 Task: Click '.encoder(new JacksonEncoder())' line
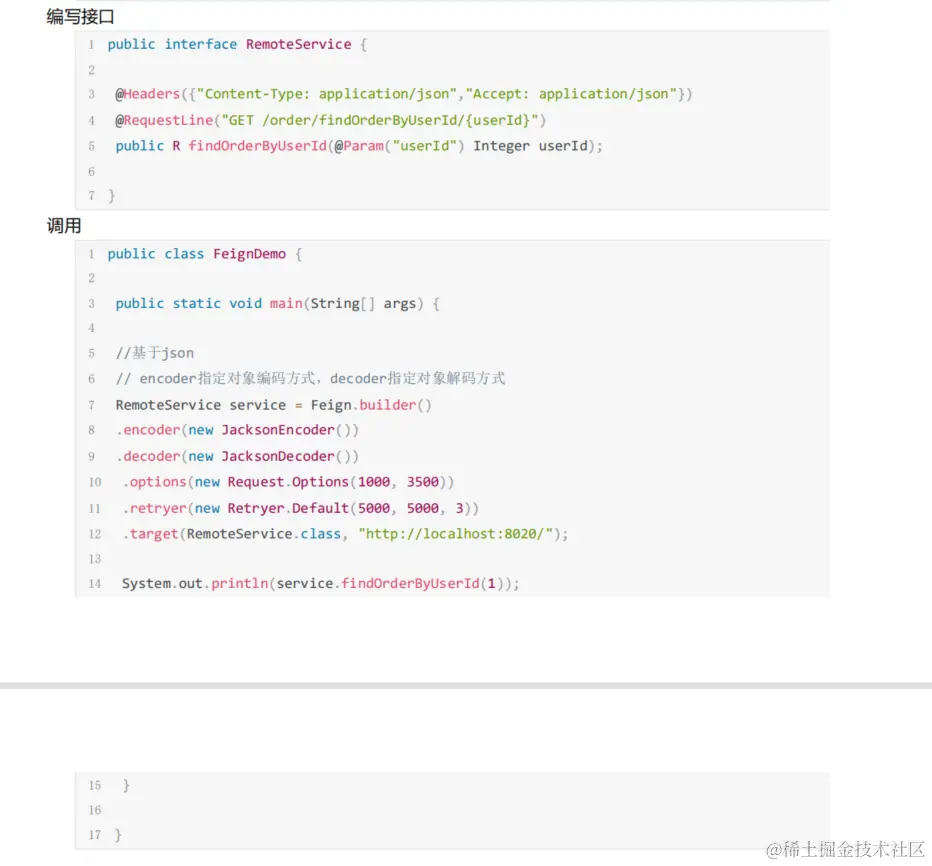pos(237,430)
